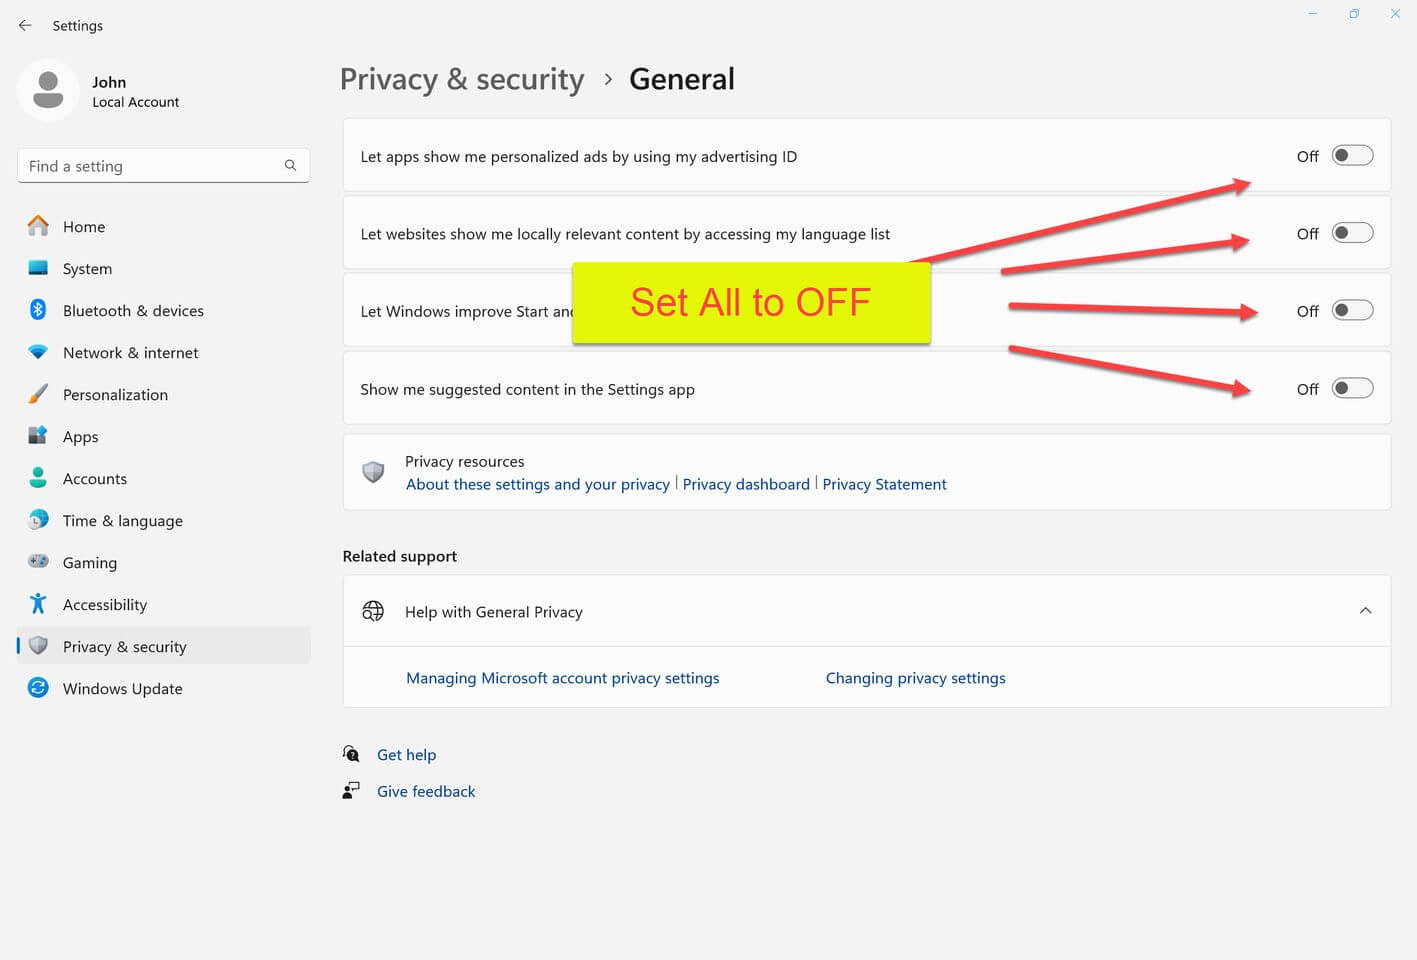Open the Privacy dashboard link
The width and height of the screenshot is (1417, 960).
tap(746, 484)
